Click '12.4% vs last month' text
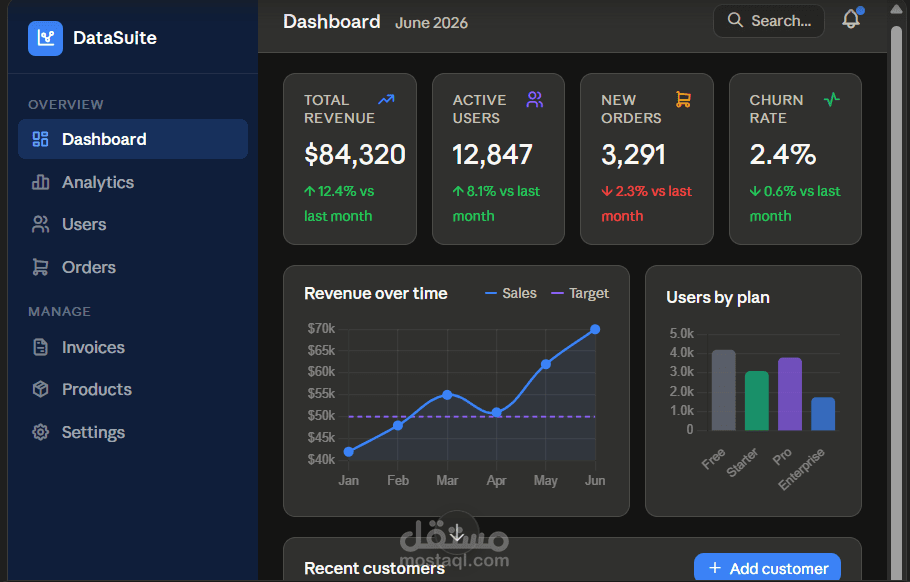Image resolution: width=910 pixels, height=582 pixels. (x=340, y=203)
